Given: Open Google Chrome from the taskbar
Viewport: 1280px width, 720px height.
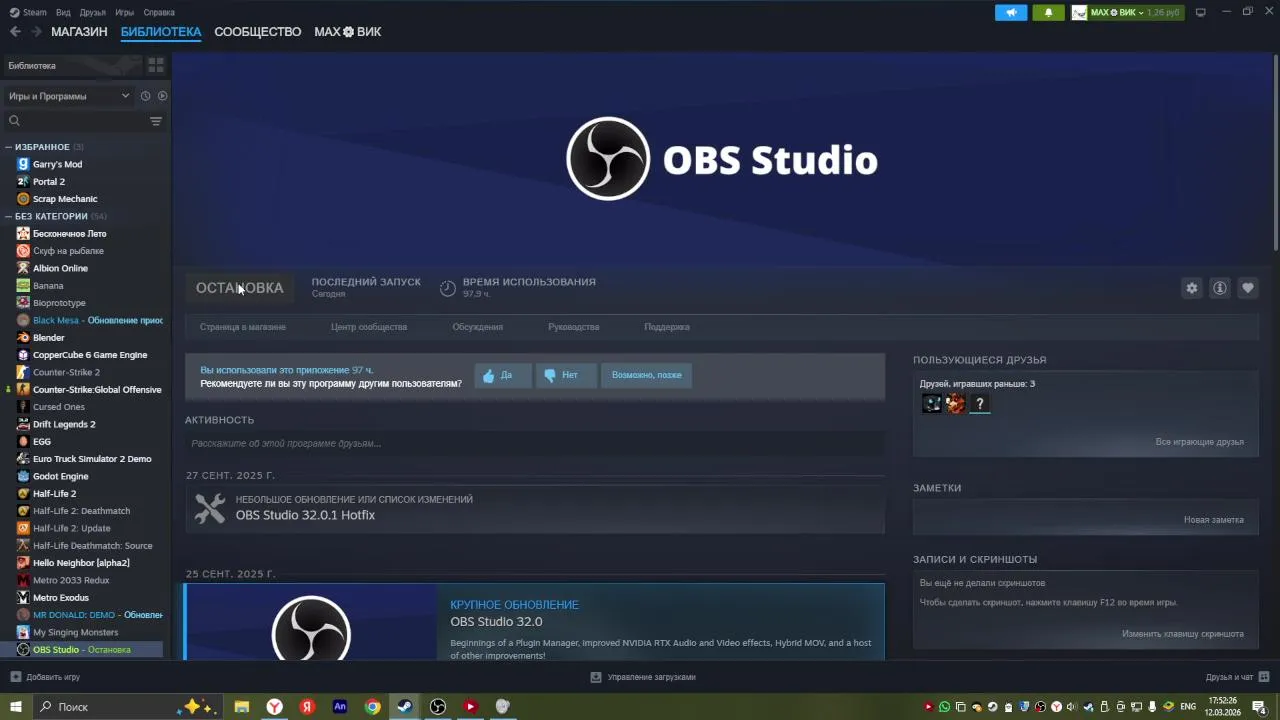Looking at the screenshot, I should coord(372,707).
